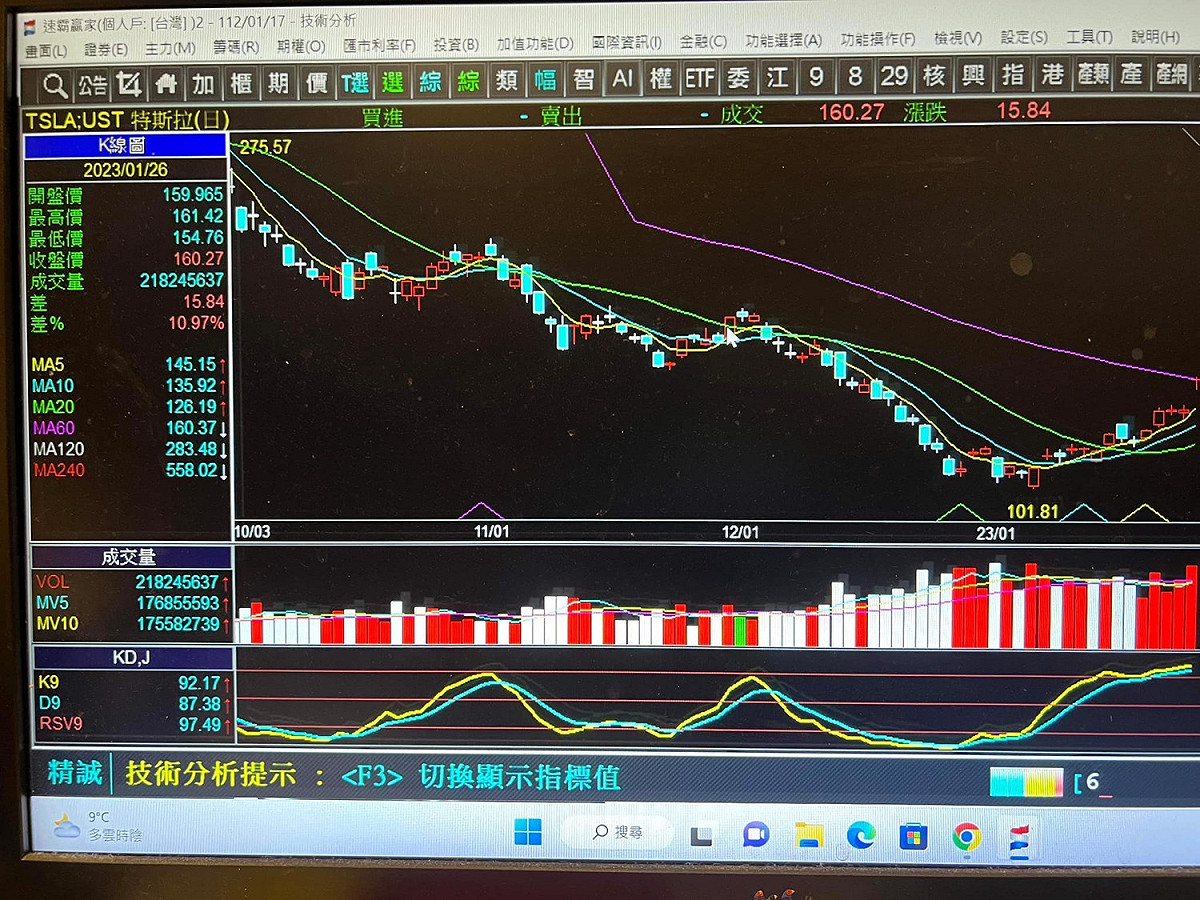Open the 檢視(V) menu

click(958, 38)
